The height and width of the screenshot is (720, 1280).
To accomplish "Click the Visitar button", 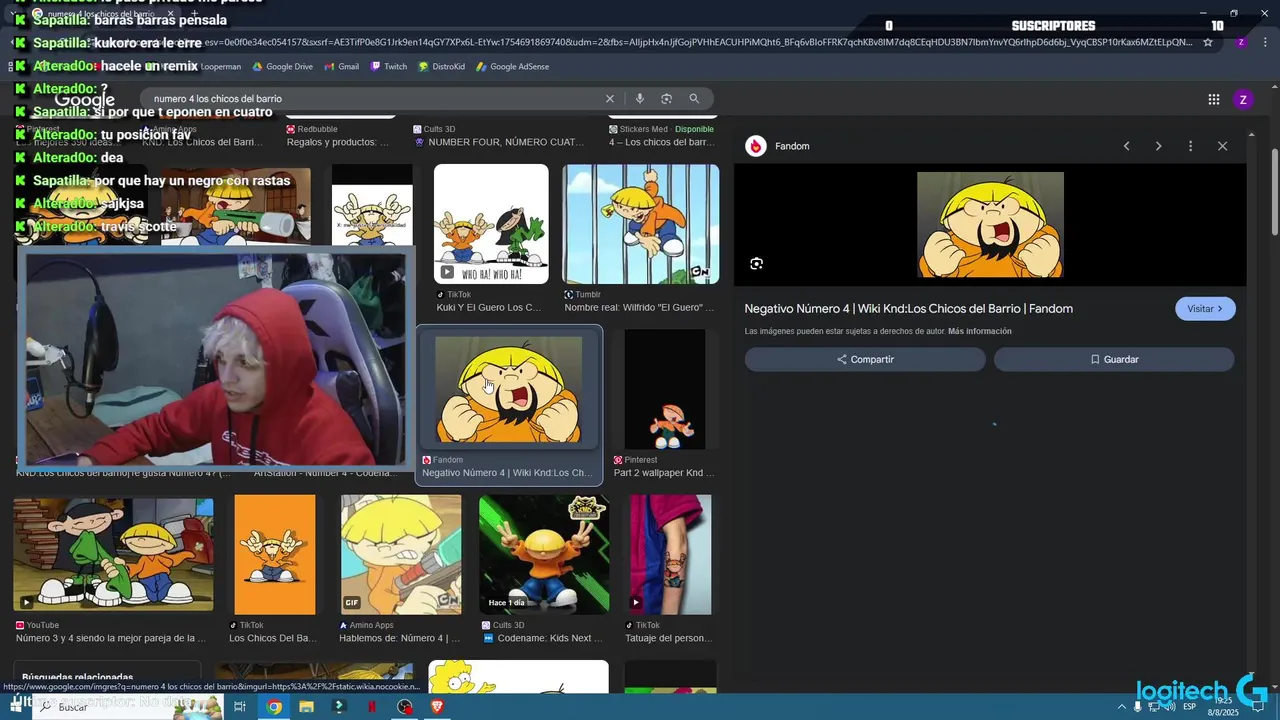I will [x=1205, y=309].
